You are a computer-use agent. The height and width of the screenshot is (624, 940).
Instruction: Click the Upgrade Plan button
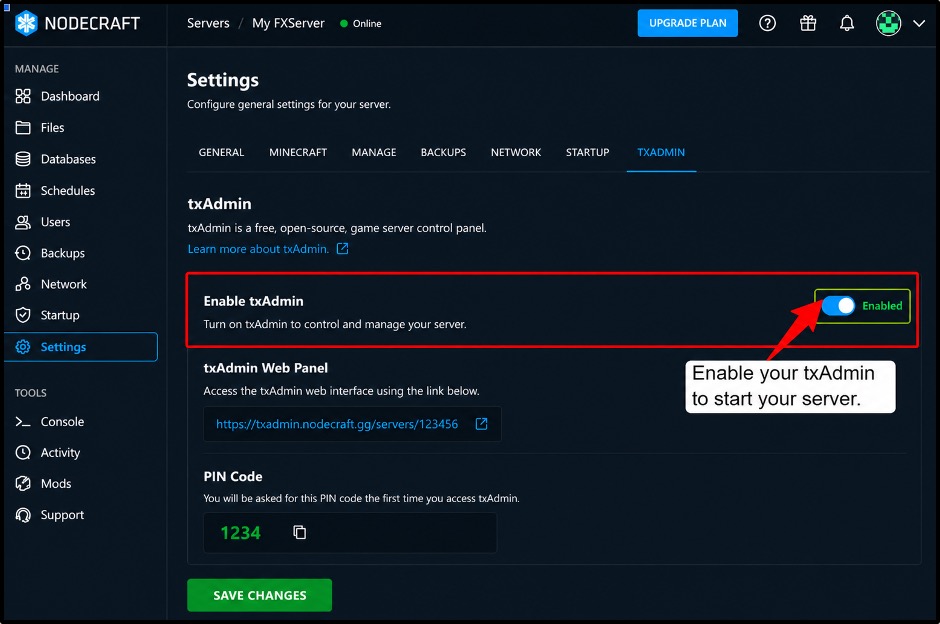688,23
